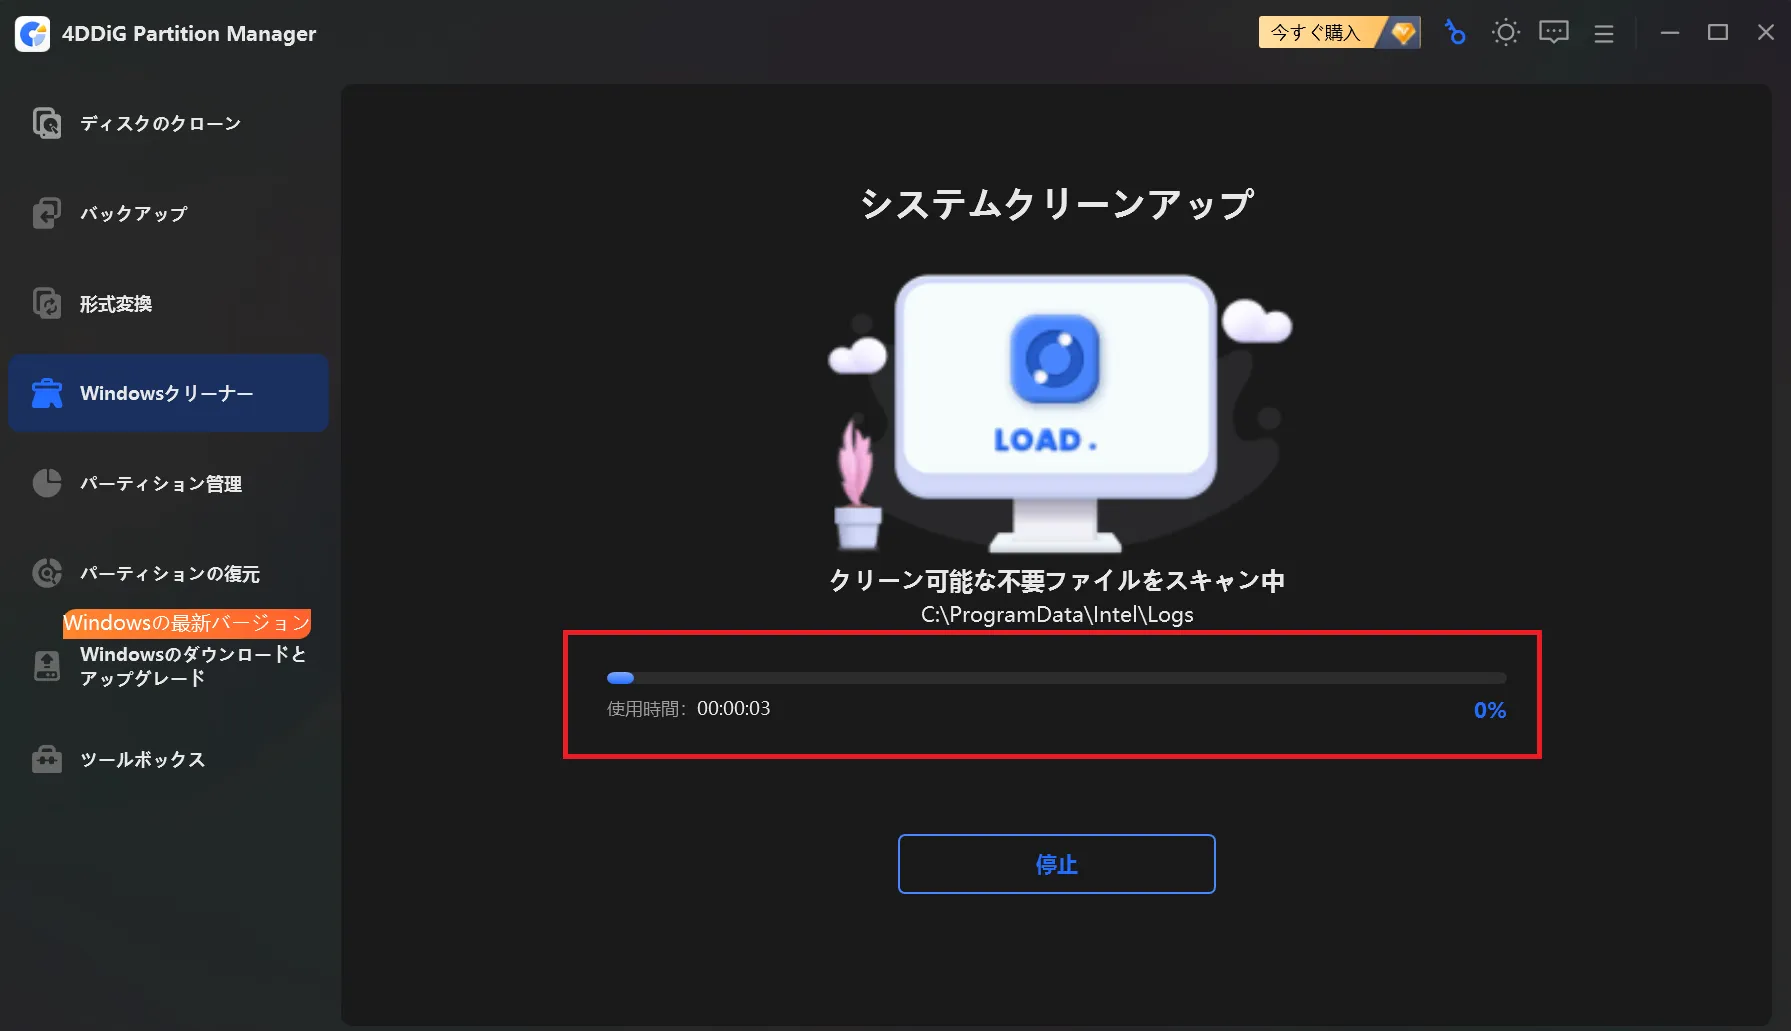The height and width of the screenshot is (1031, 1791).
Task: Toggle the light/dark theme sun icon
Action: coord(1505,33)
